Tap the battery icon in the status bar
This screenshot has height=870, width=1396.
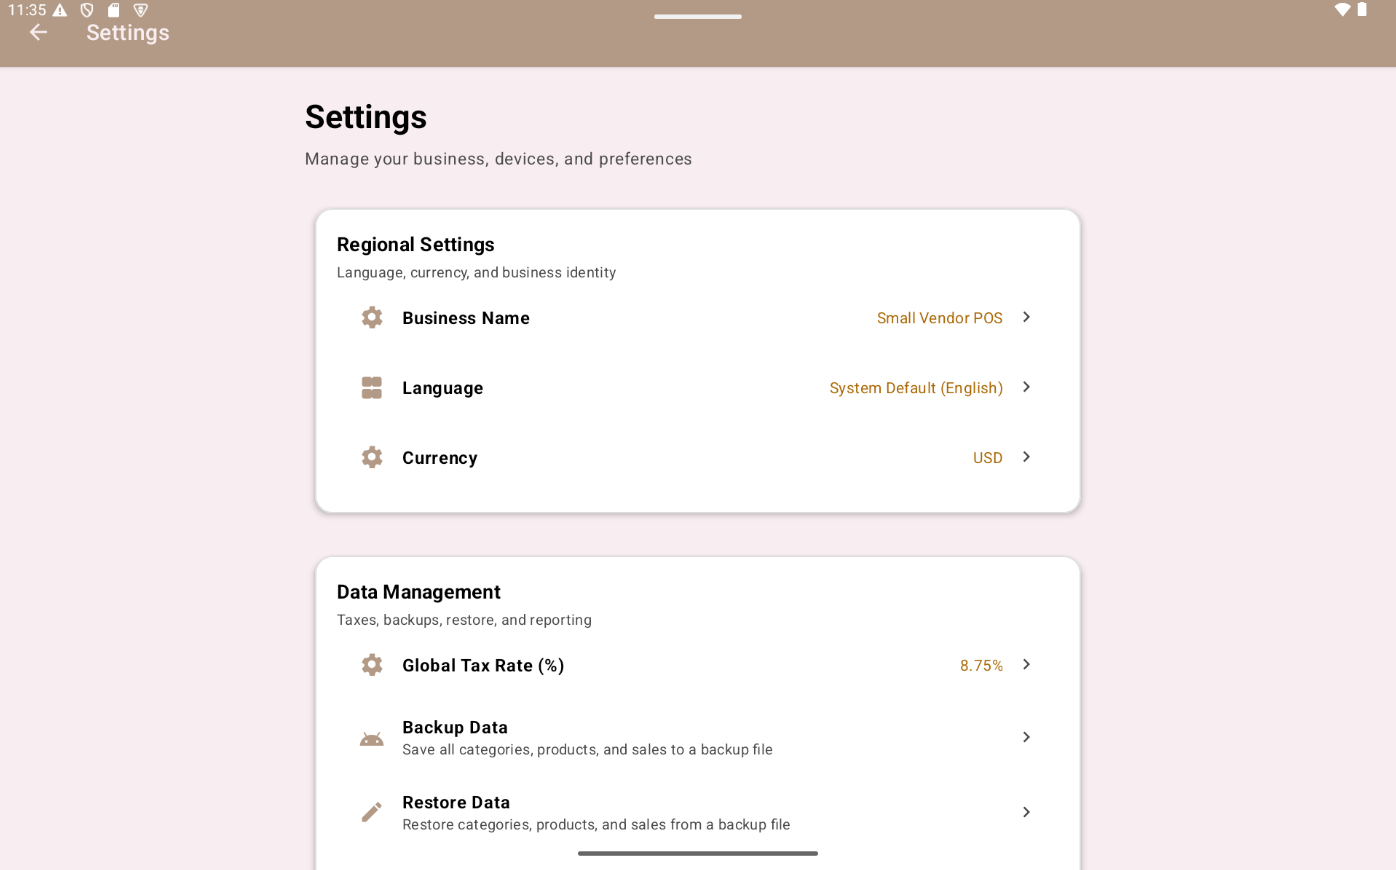coord(1362,10)
